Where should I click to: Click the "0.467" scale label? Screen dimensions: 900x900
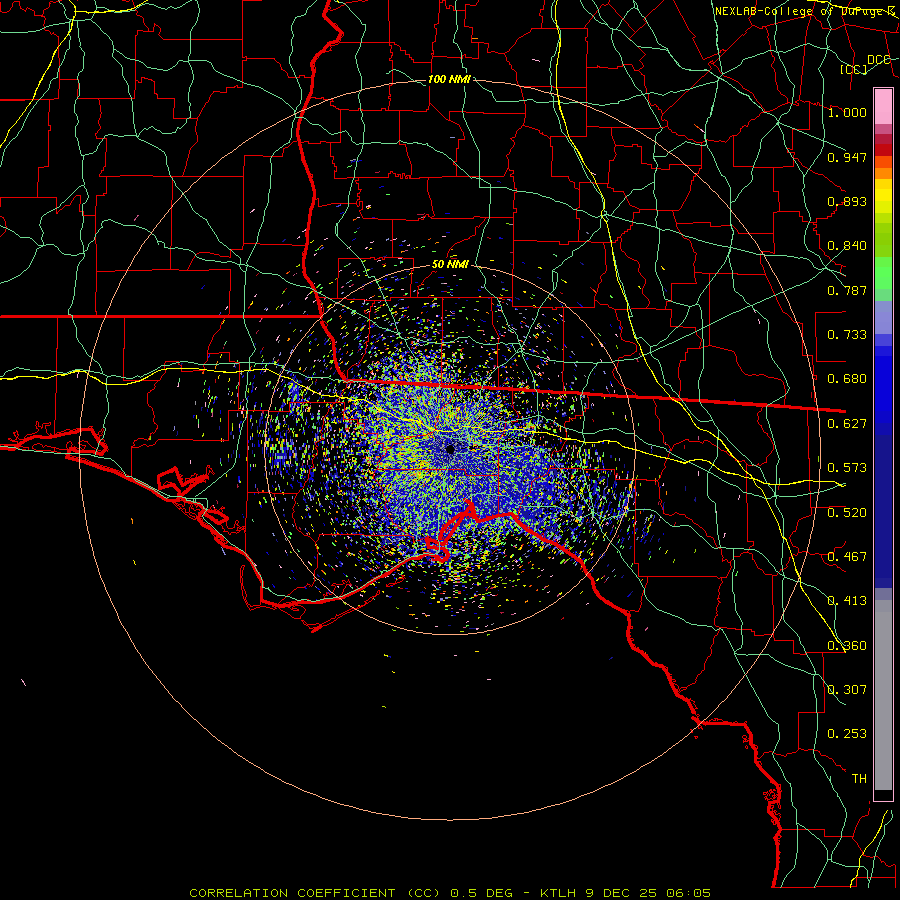[x=847, y=557]
